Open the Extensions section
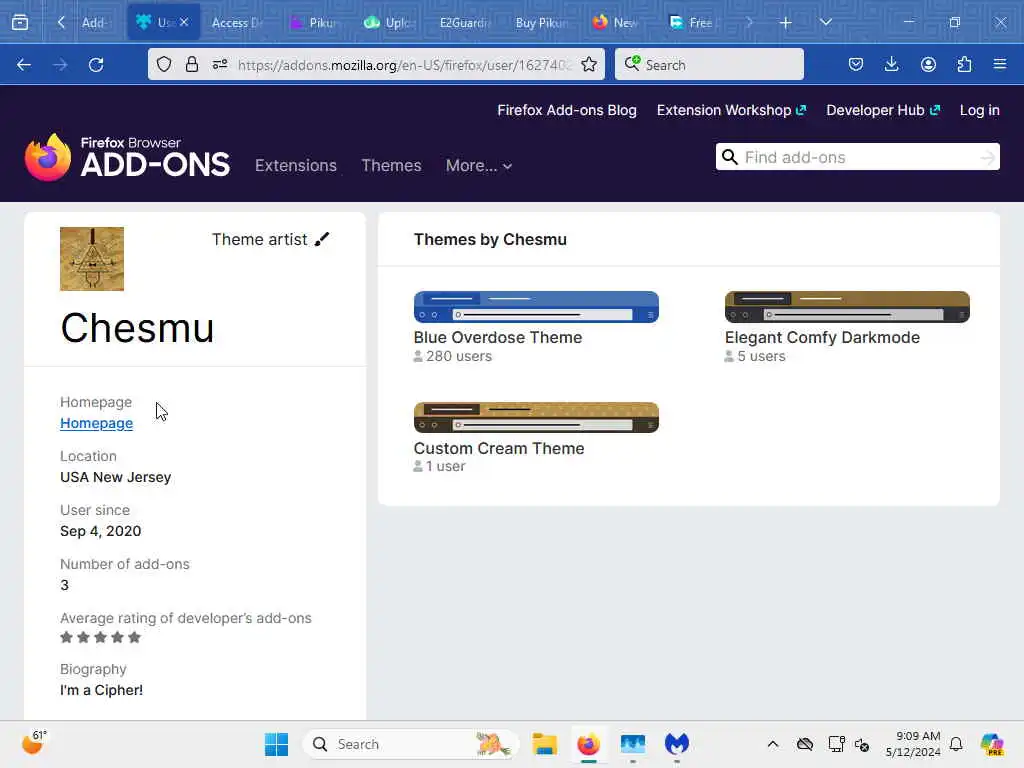 click(296, 165)
